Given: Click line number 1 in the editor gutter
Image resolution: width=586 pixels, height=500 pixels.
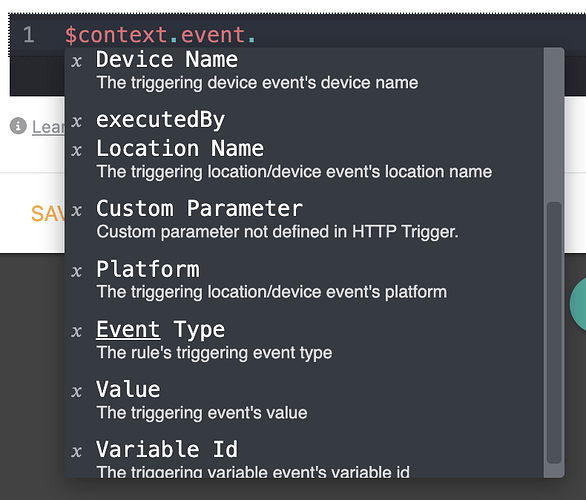Looking at the screenshot, I should tap(29, 35).
